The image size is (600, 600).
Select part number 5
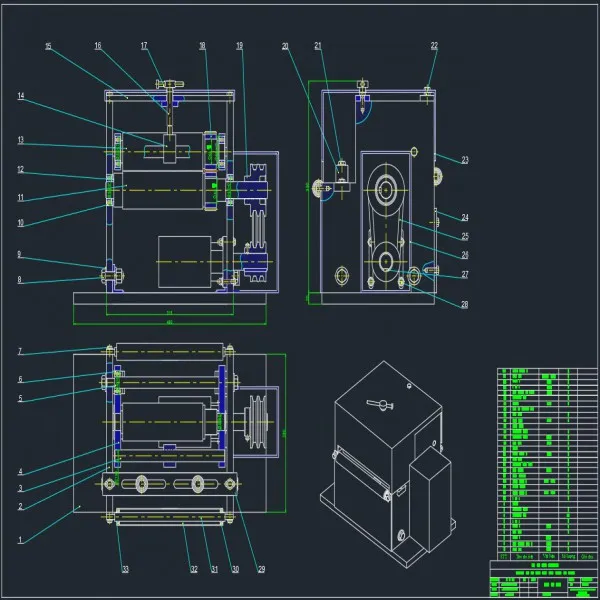[20, 398]
